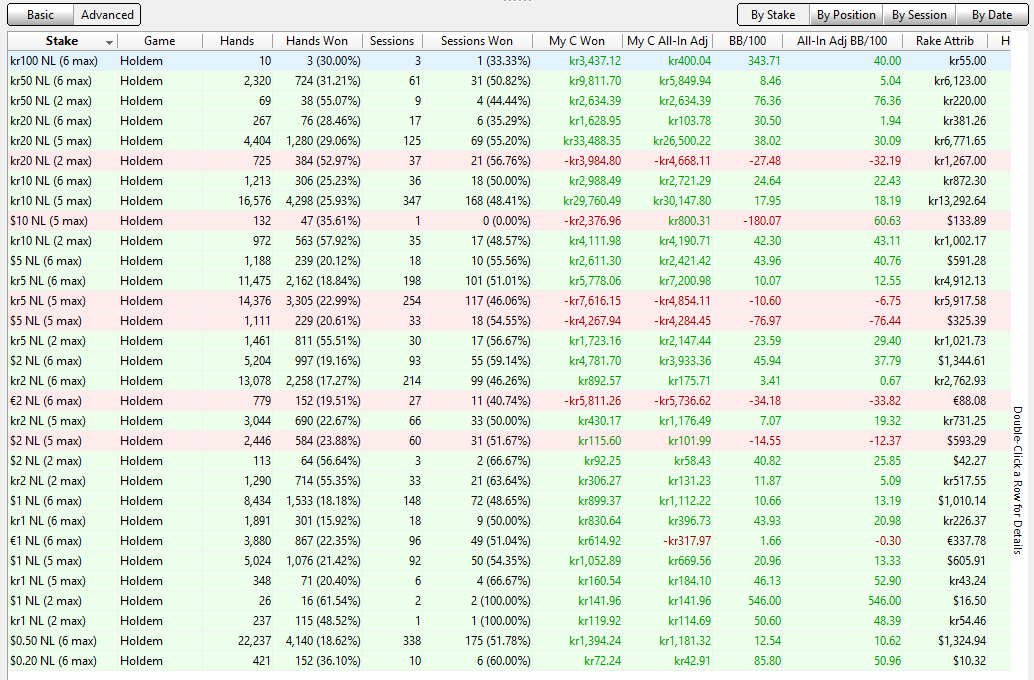The image size is (1034, 680).
Task: Sort by Sessions Won column header
Action: [x=477, y=41]
